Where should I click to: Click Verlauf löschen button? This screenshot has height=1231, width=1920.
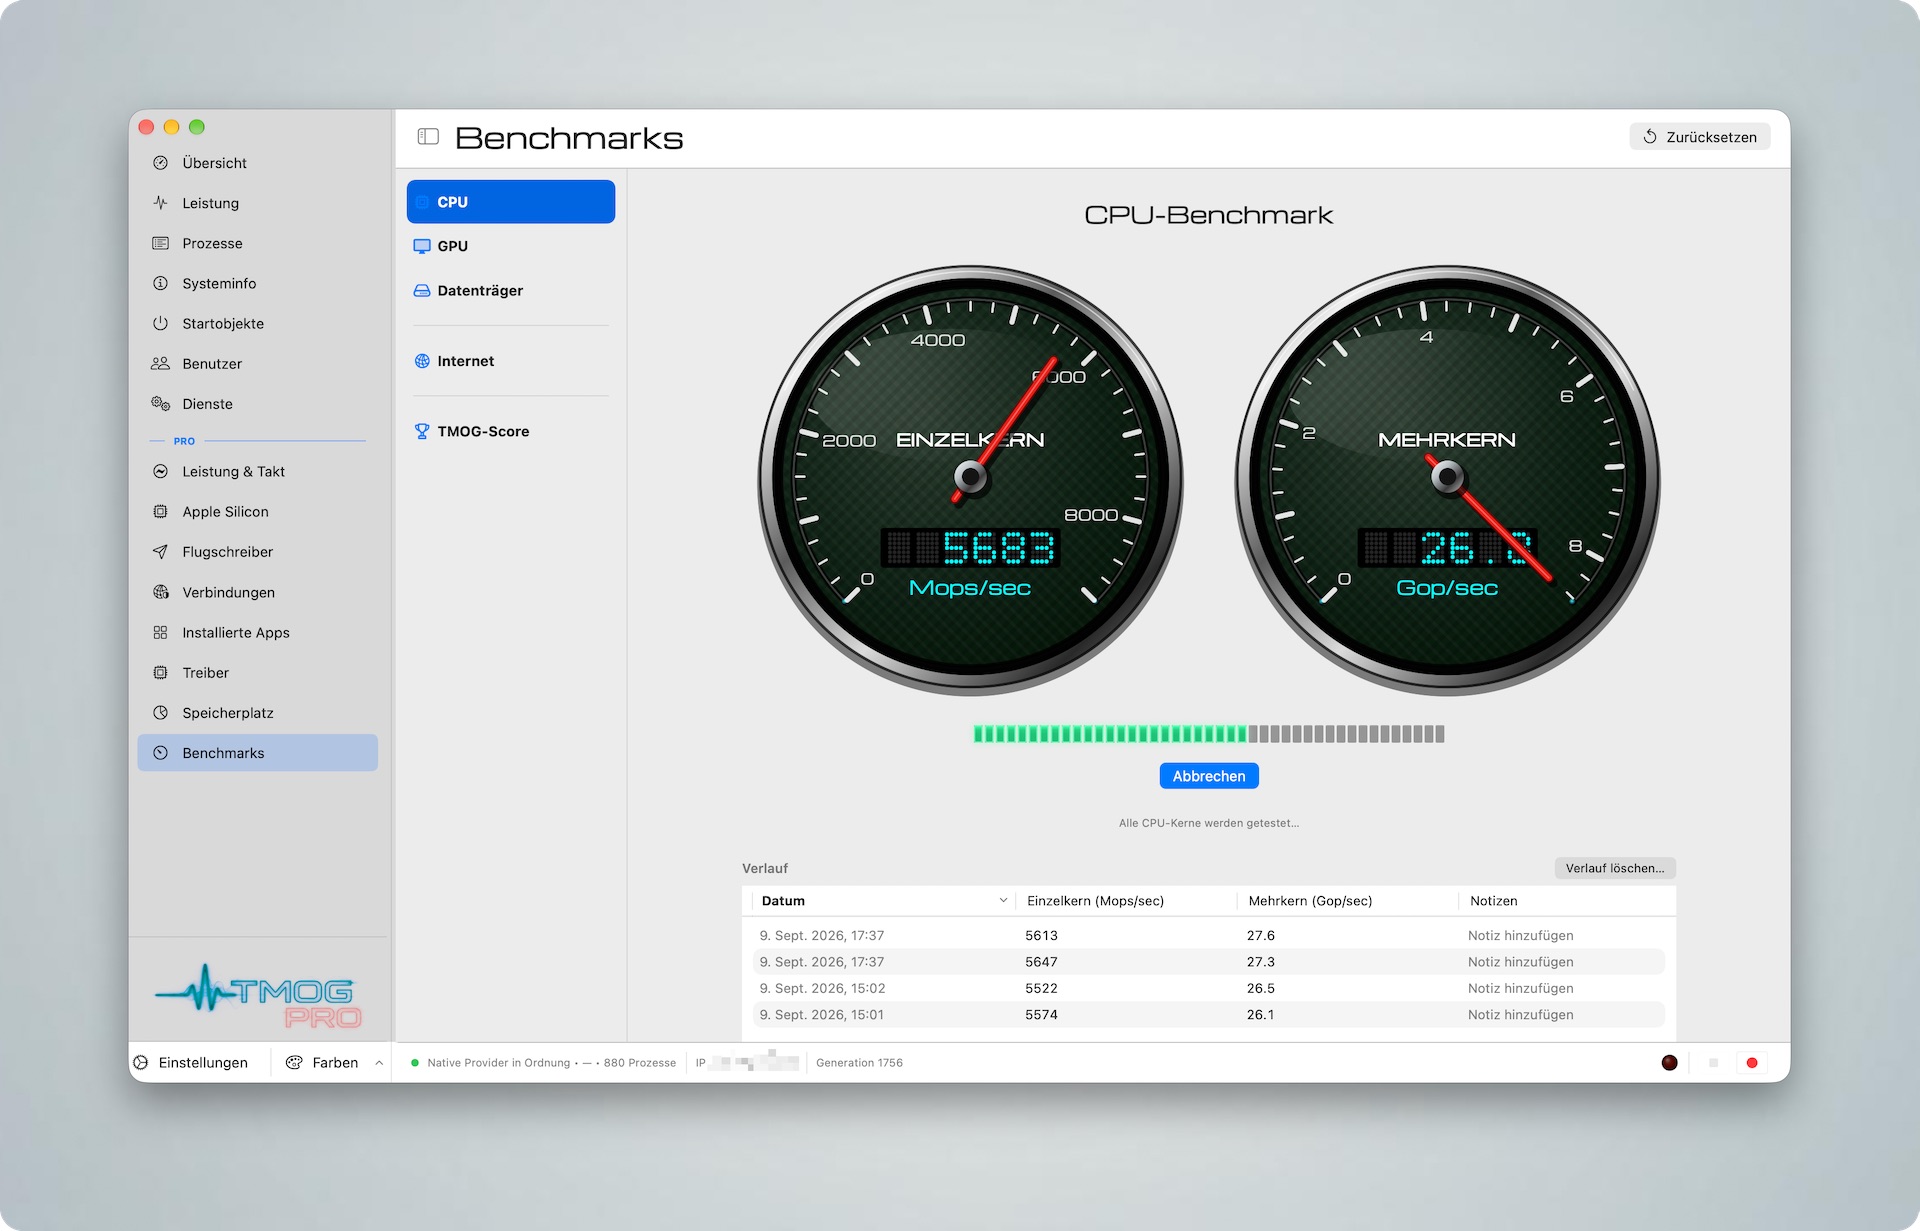coord(1615,868)
